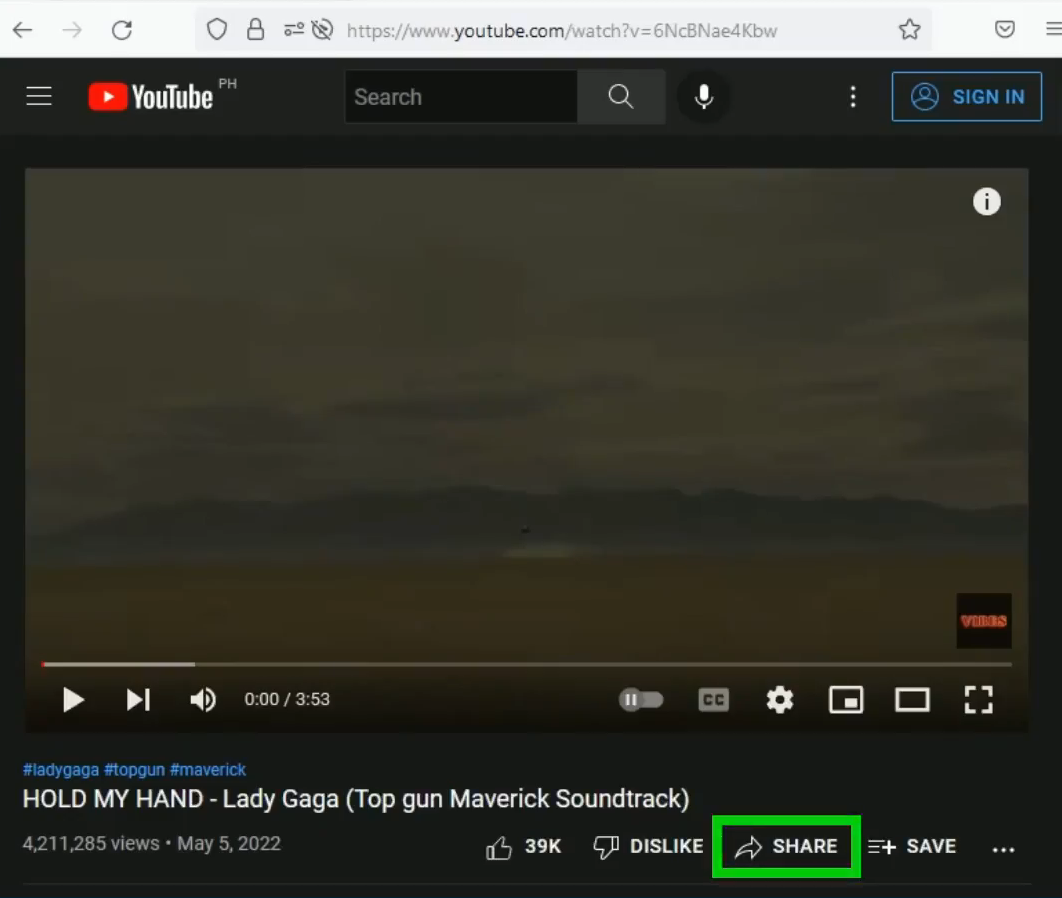
Task: Activate miniplayer mode
Action: pyautogui.click(x=845, y=699)
